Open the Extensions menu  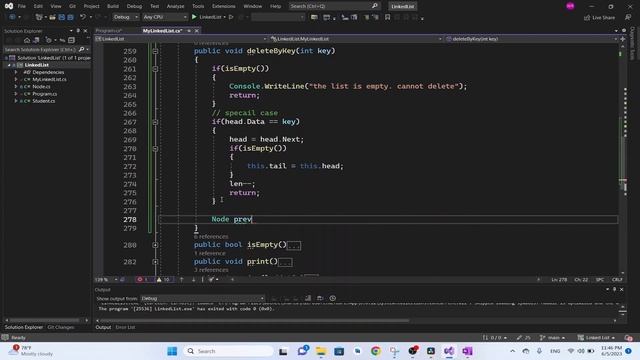pos(224,6)
